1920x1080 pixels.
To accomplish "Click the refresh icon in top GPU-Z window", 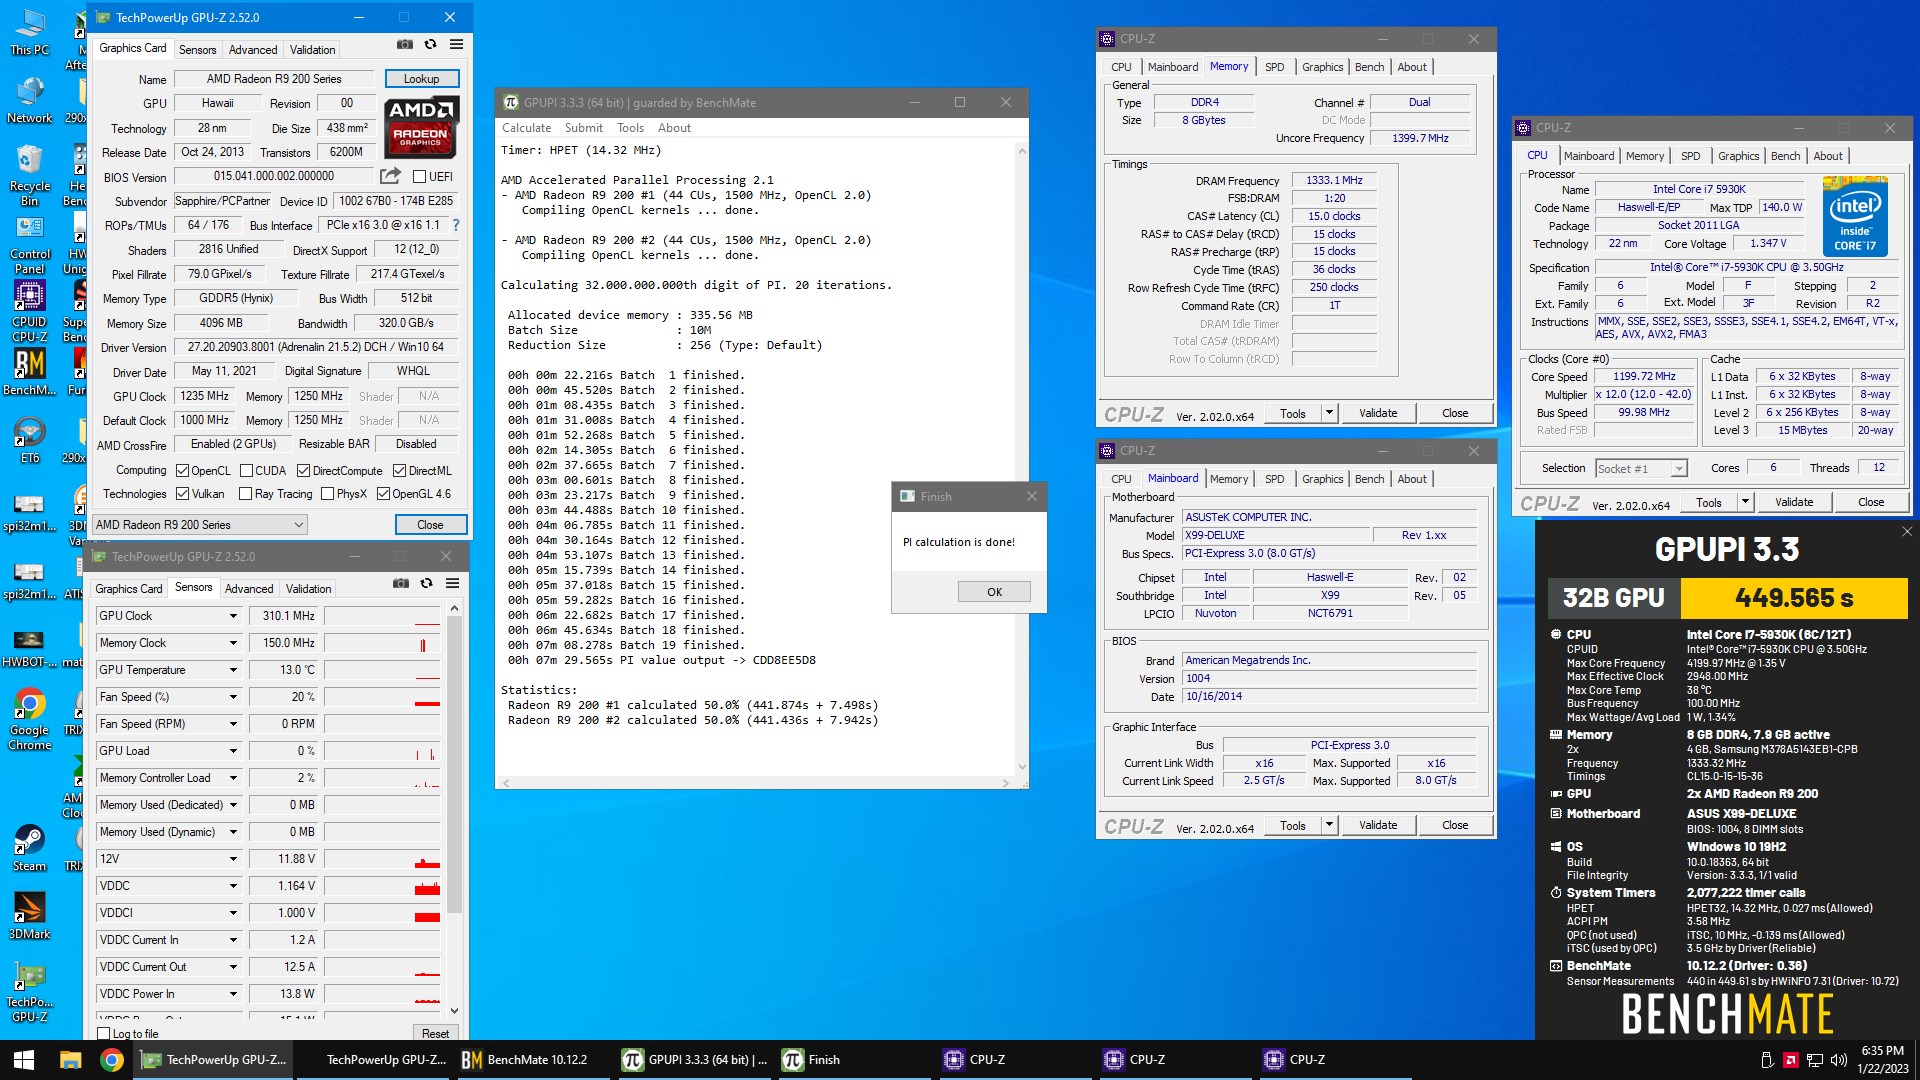I will 430,45.
